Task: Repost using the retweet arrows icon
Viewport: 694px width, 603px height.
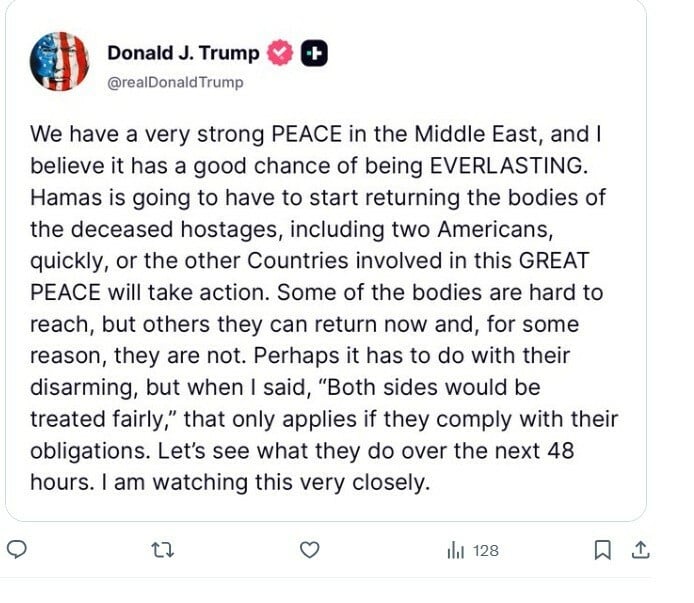Action: click(x=155, y=549)
